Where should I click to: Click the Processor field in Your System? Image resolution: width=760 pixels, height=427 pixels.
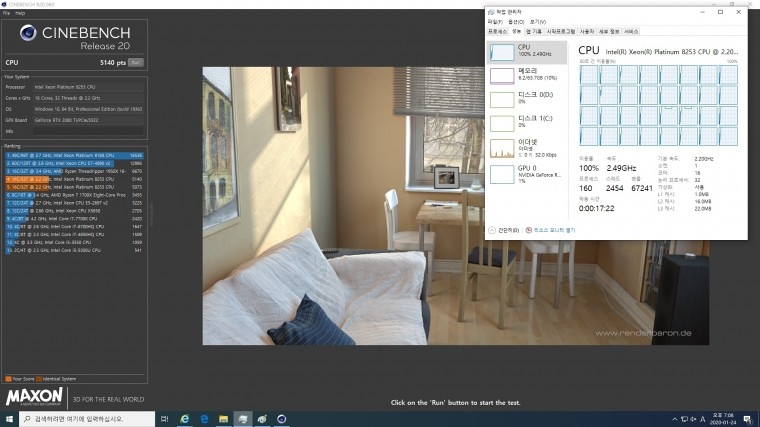click(x=88, y=87)
